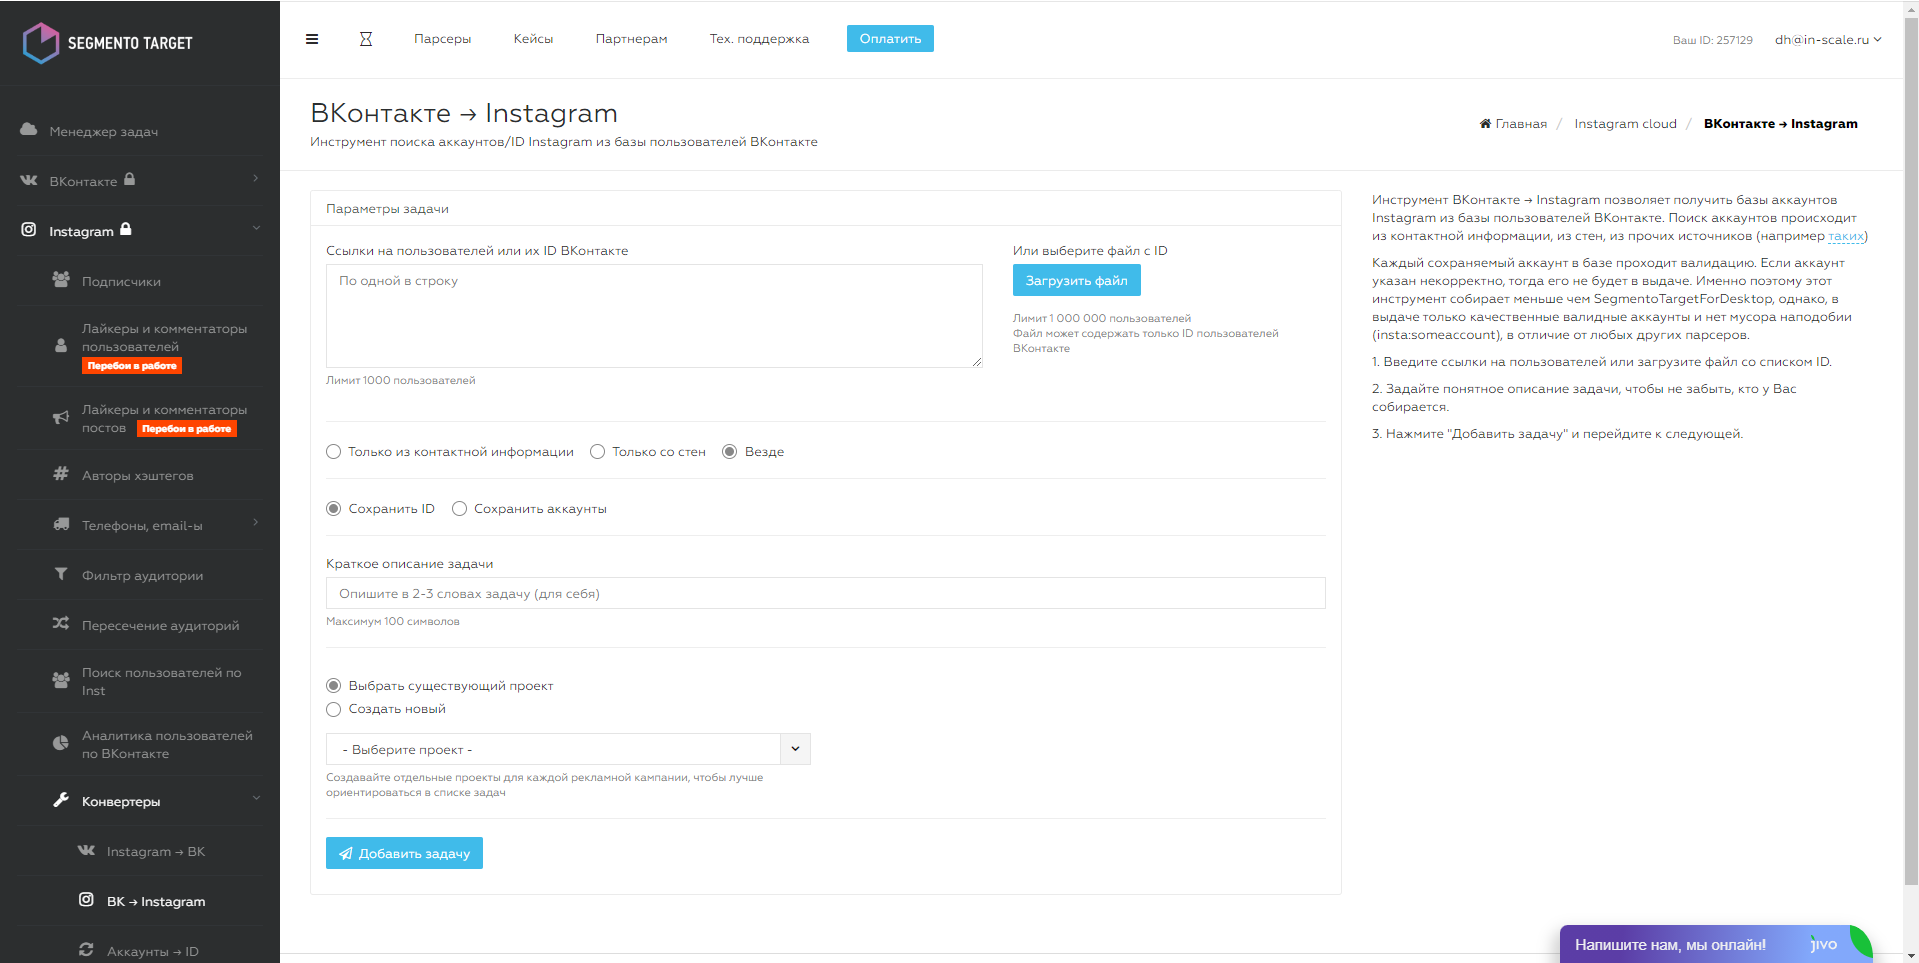Image resolution: width=1919 pixels, height=963 pixels.
Task: Click the pie chart icon for Аналитика пользователей
Action: pyautogui.click(x=61, y=743)
